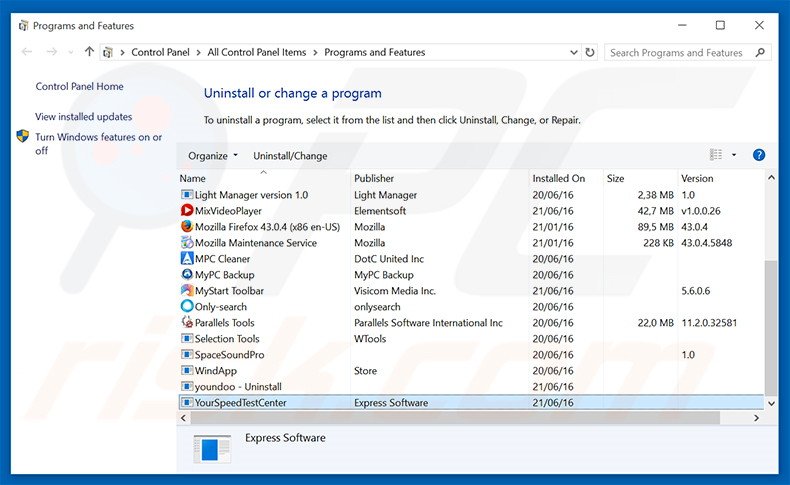
Task: Select the youndoo - Uninstall entry name
Action: (x=238, y=387)
